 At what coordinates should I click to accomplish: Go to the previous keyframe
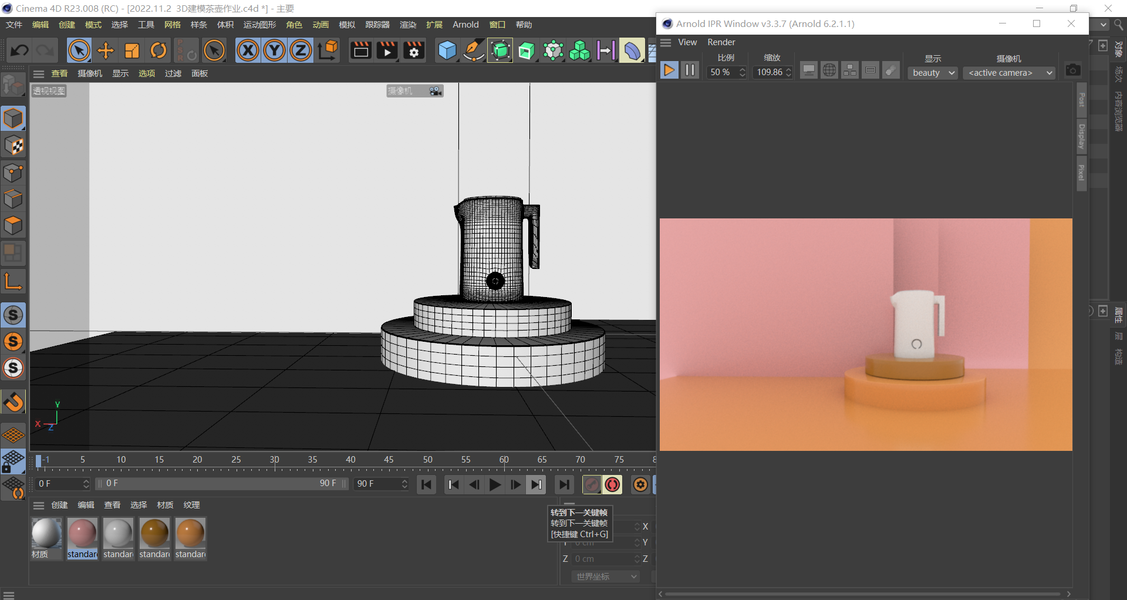pyautogui.click(x=454, y=484)
